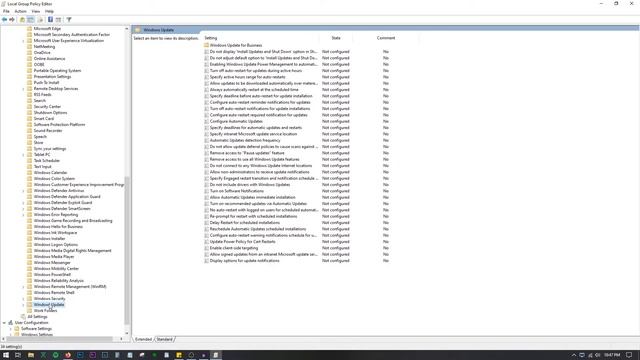Screen dimensions: 640x360
Task: Open the Help menu
Action: (49, 11)
